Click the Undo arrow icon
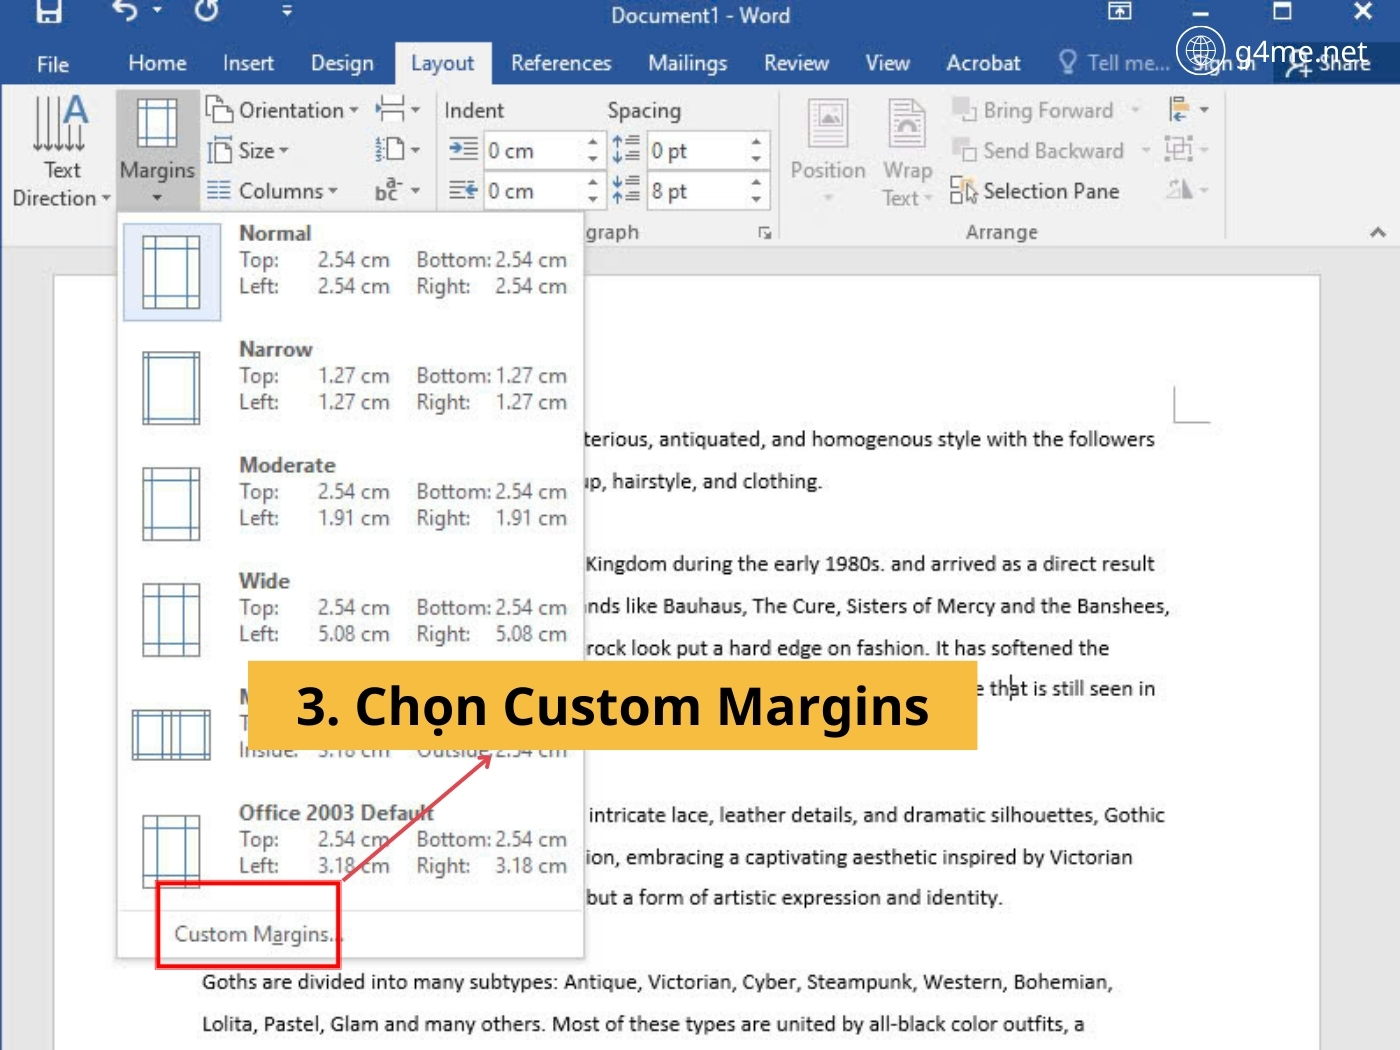 [x=126, y=11]
